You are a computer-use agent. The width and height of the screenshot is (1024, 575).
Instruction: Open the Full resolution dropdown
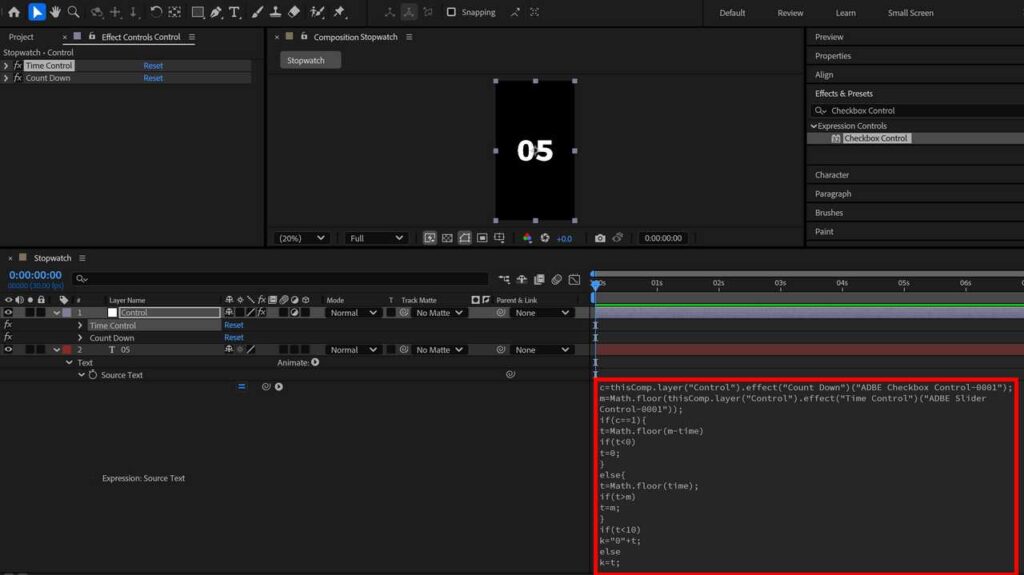tap(376, 238)
